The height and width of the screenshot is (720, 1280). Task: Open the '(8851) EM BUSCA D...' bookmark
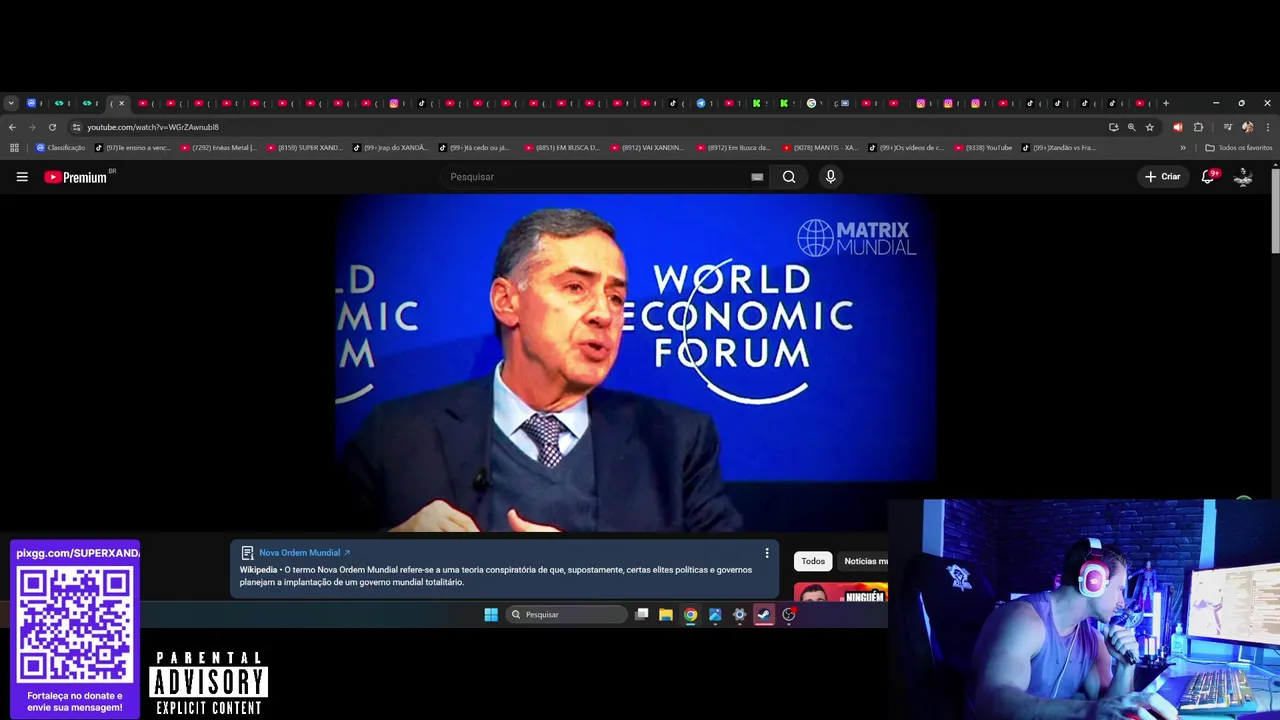(x=563, y=148)
